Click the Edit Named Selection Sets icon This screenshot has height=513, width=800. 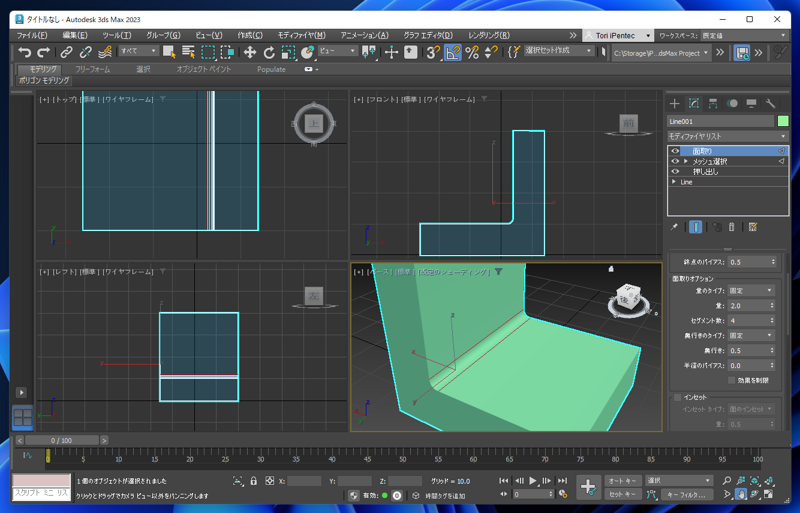pyautogui.click(x=514, y=52)
